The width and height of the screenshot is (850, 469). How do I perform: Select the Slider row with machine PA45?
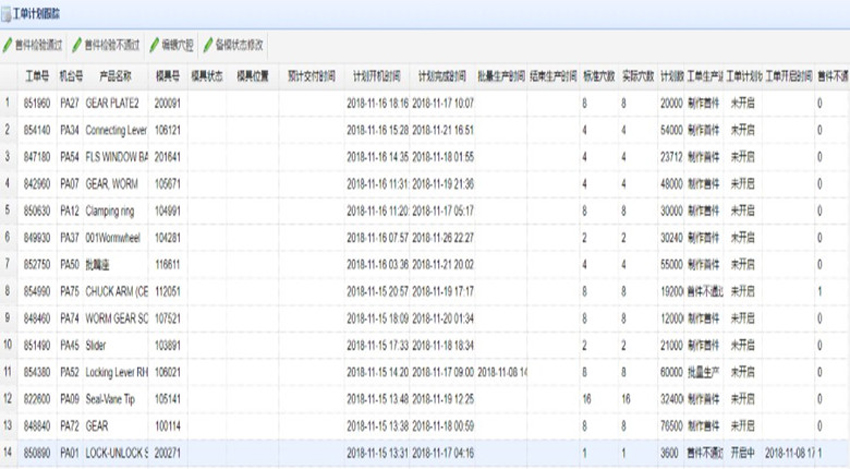pos(98,345)
